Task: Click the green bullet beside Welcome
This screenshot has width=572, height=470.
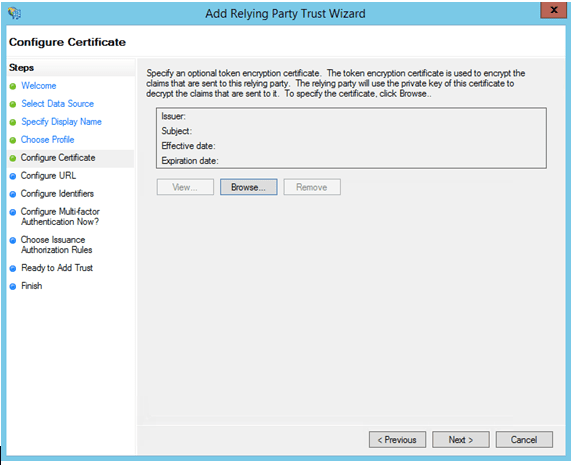Action: pos(13,86)
